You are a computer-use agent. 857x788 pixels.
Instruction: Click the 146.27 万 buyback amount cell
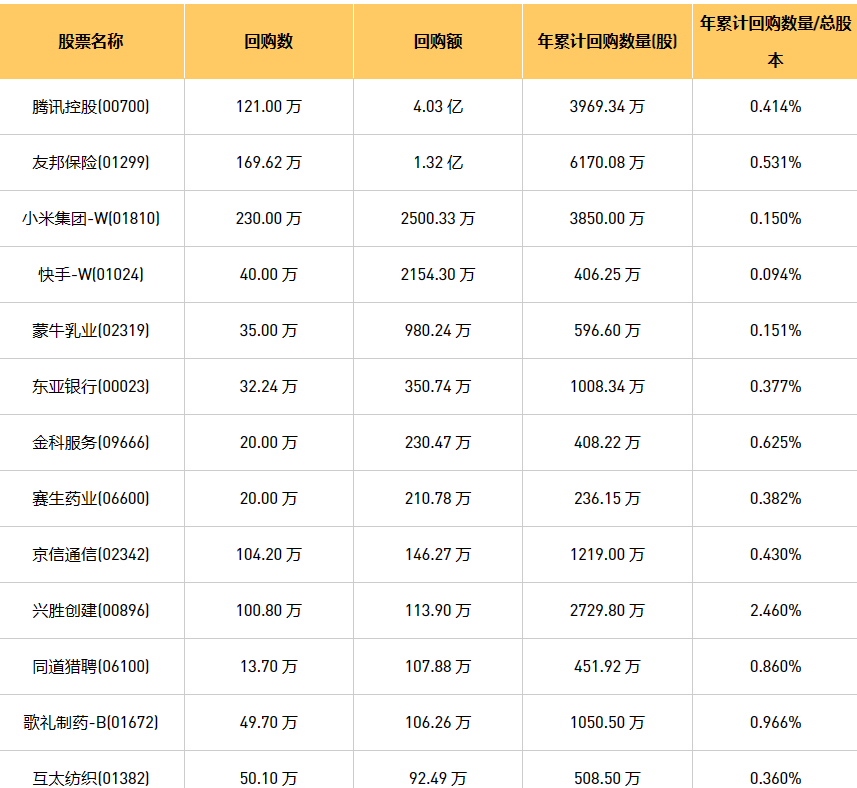point(438,555)
